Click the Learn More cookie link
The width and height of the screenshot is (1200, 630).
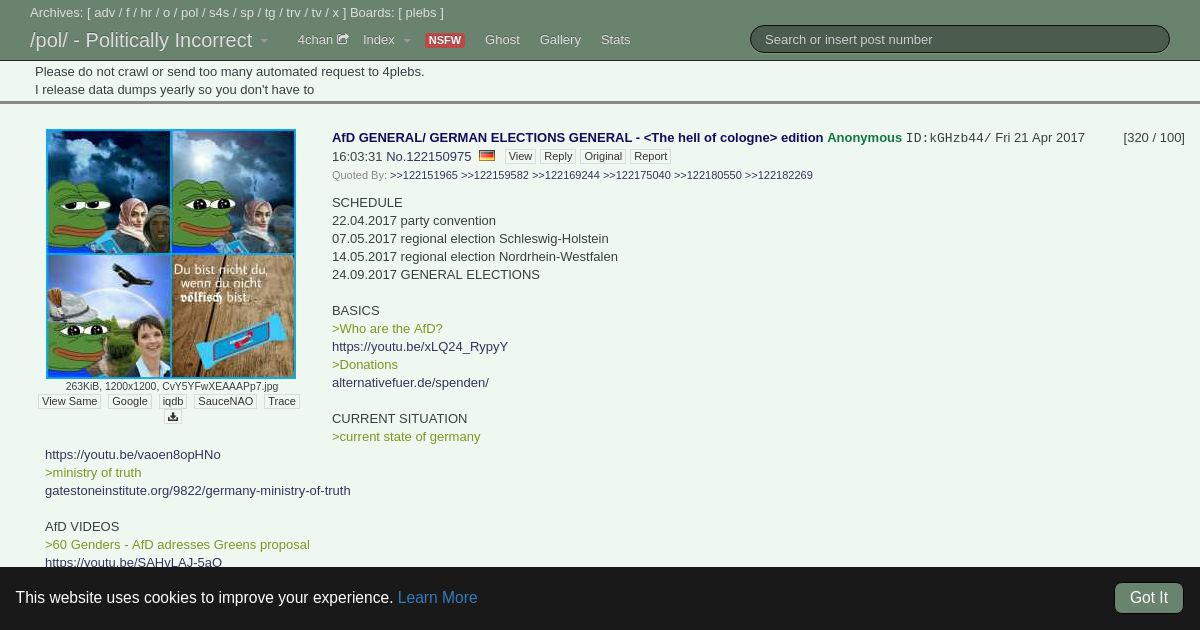pos(437,597)
